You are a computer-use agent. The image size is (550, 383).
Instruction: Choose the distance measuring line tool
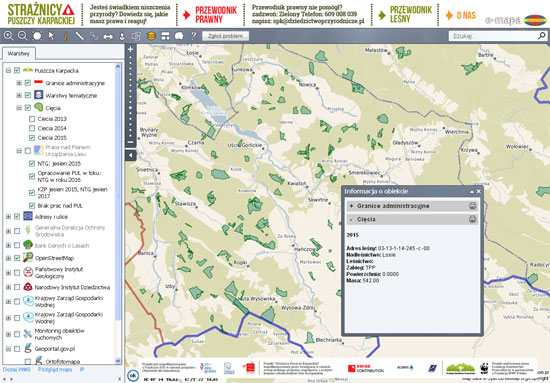coord(80,36)
